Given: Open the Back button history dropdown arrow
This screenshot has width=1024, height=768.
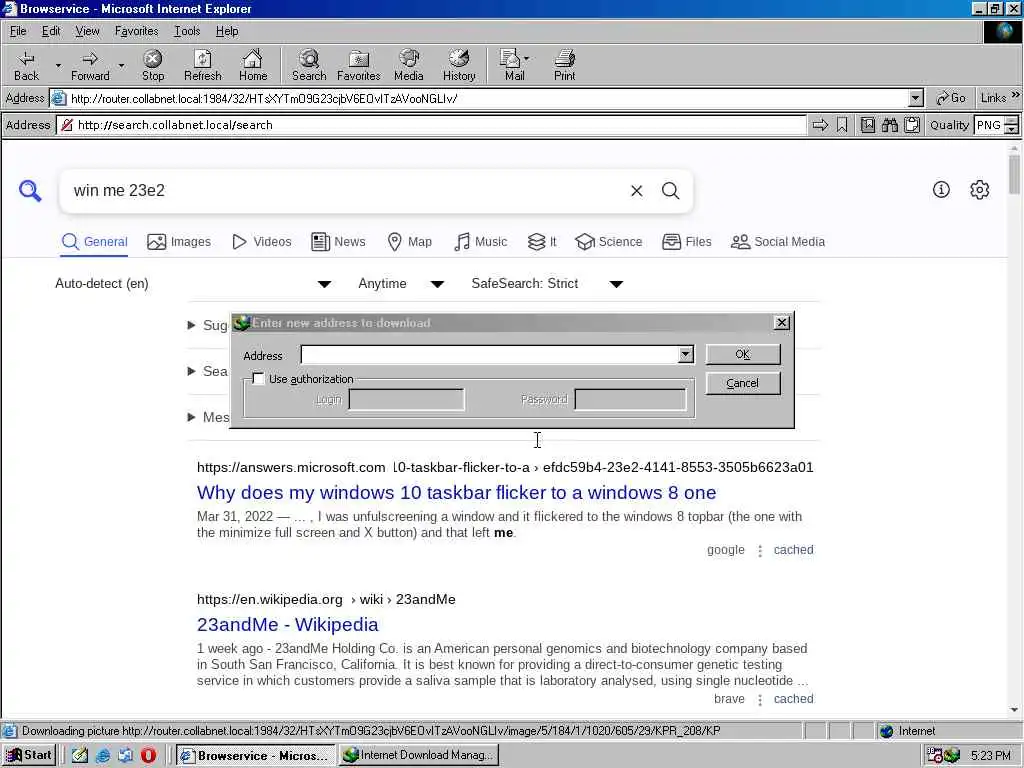Looking at the screenshot, I should (57, 65).
